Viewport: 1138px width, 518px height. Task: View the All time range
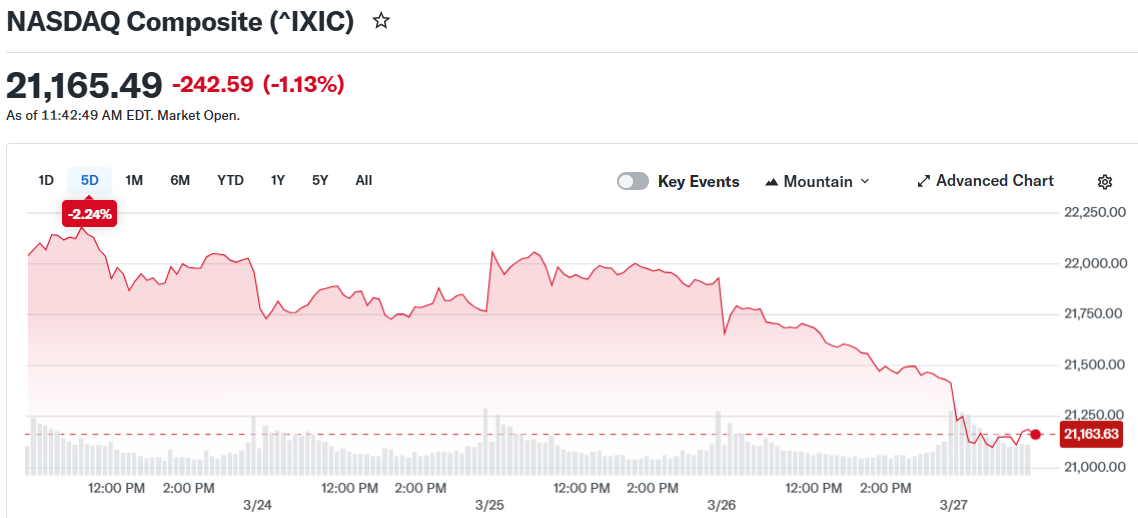[364, 181]
